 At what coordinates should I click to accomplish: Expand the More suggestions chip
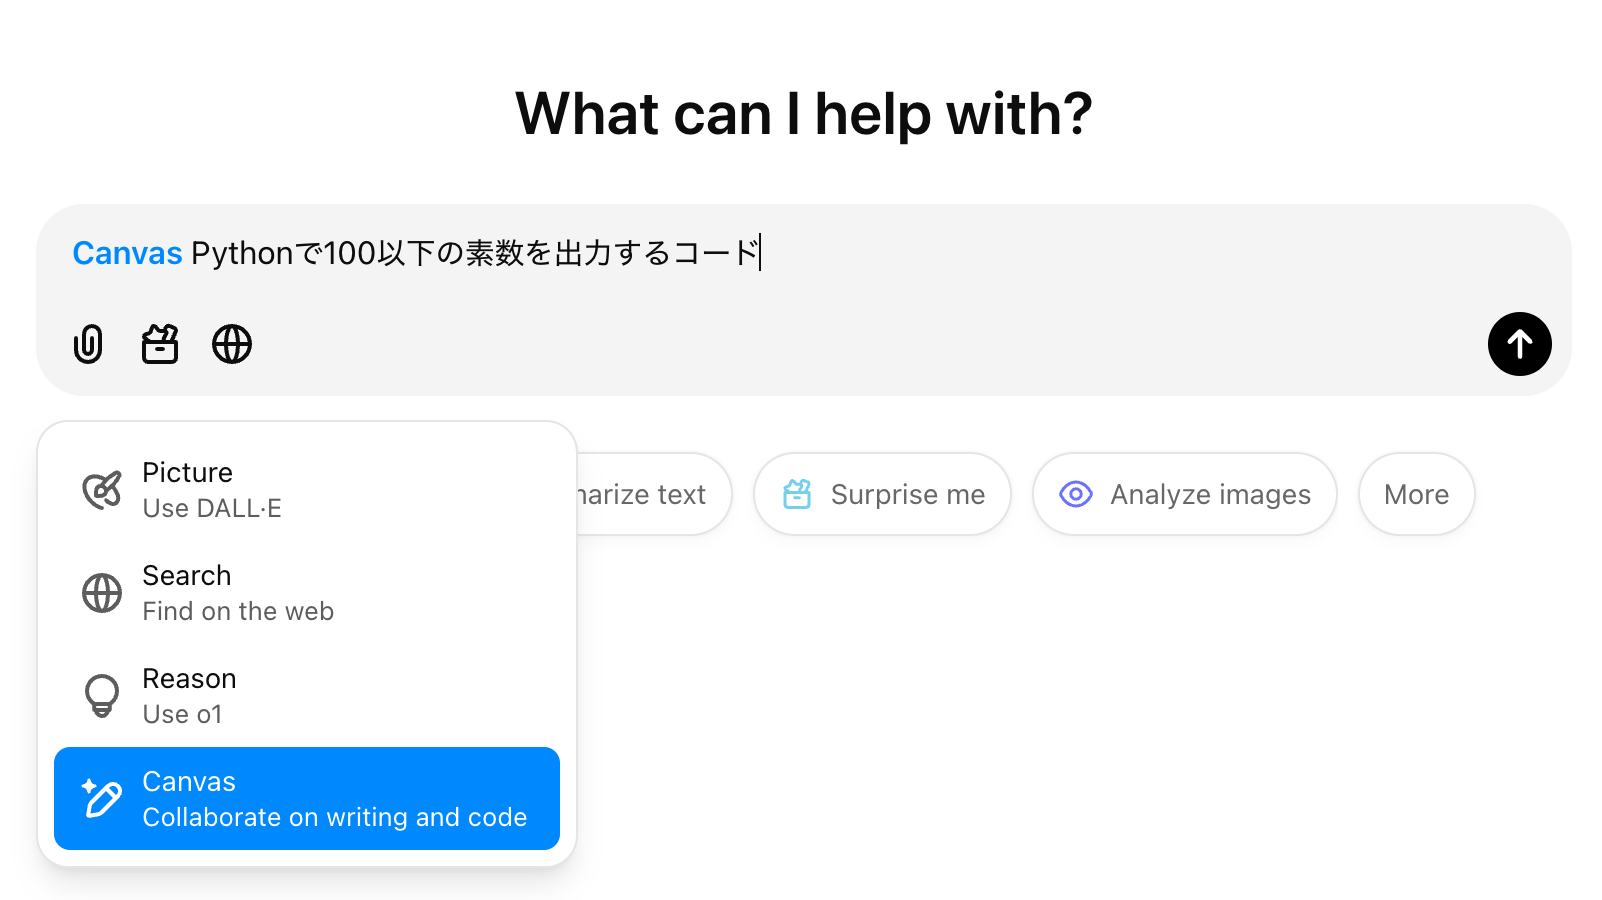coord(1416,494)
